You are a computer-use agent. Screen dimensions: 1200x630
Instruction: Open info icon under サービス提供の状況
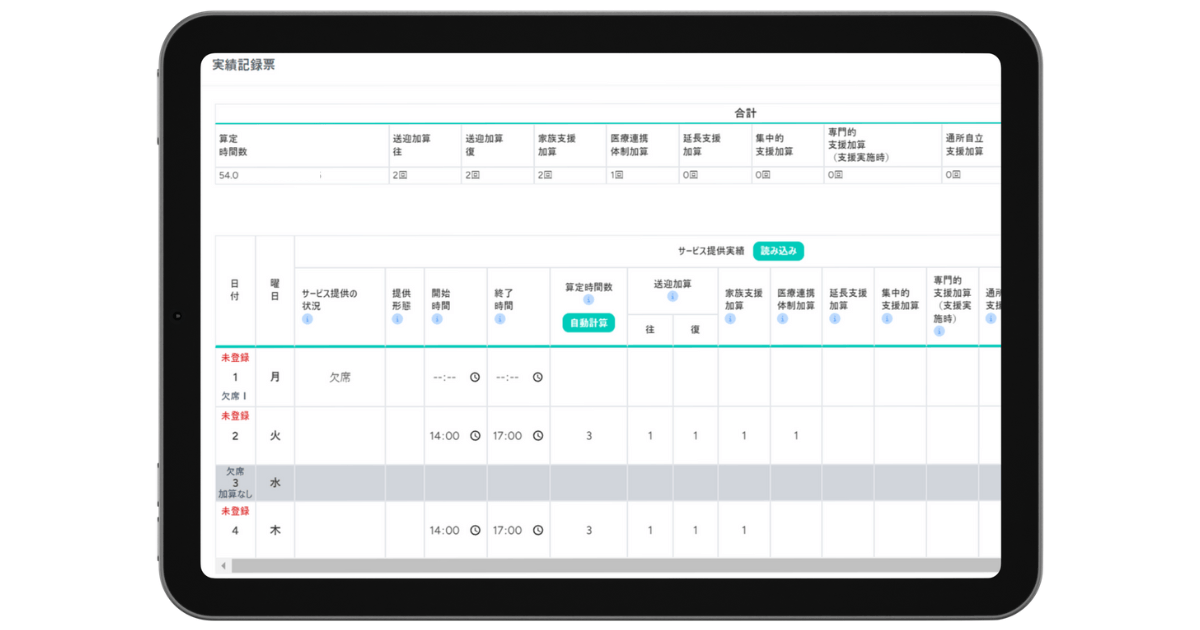[307, 319]
